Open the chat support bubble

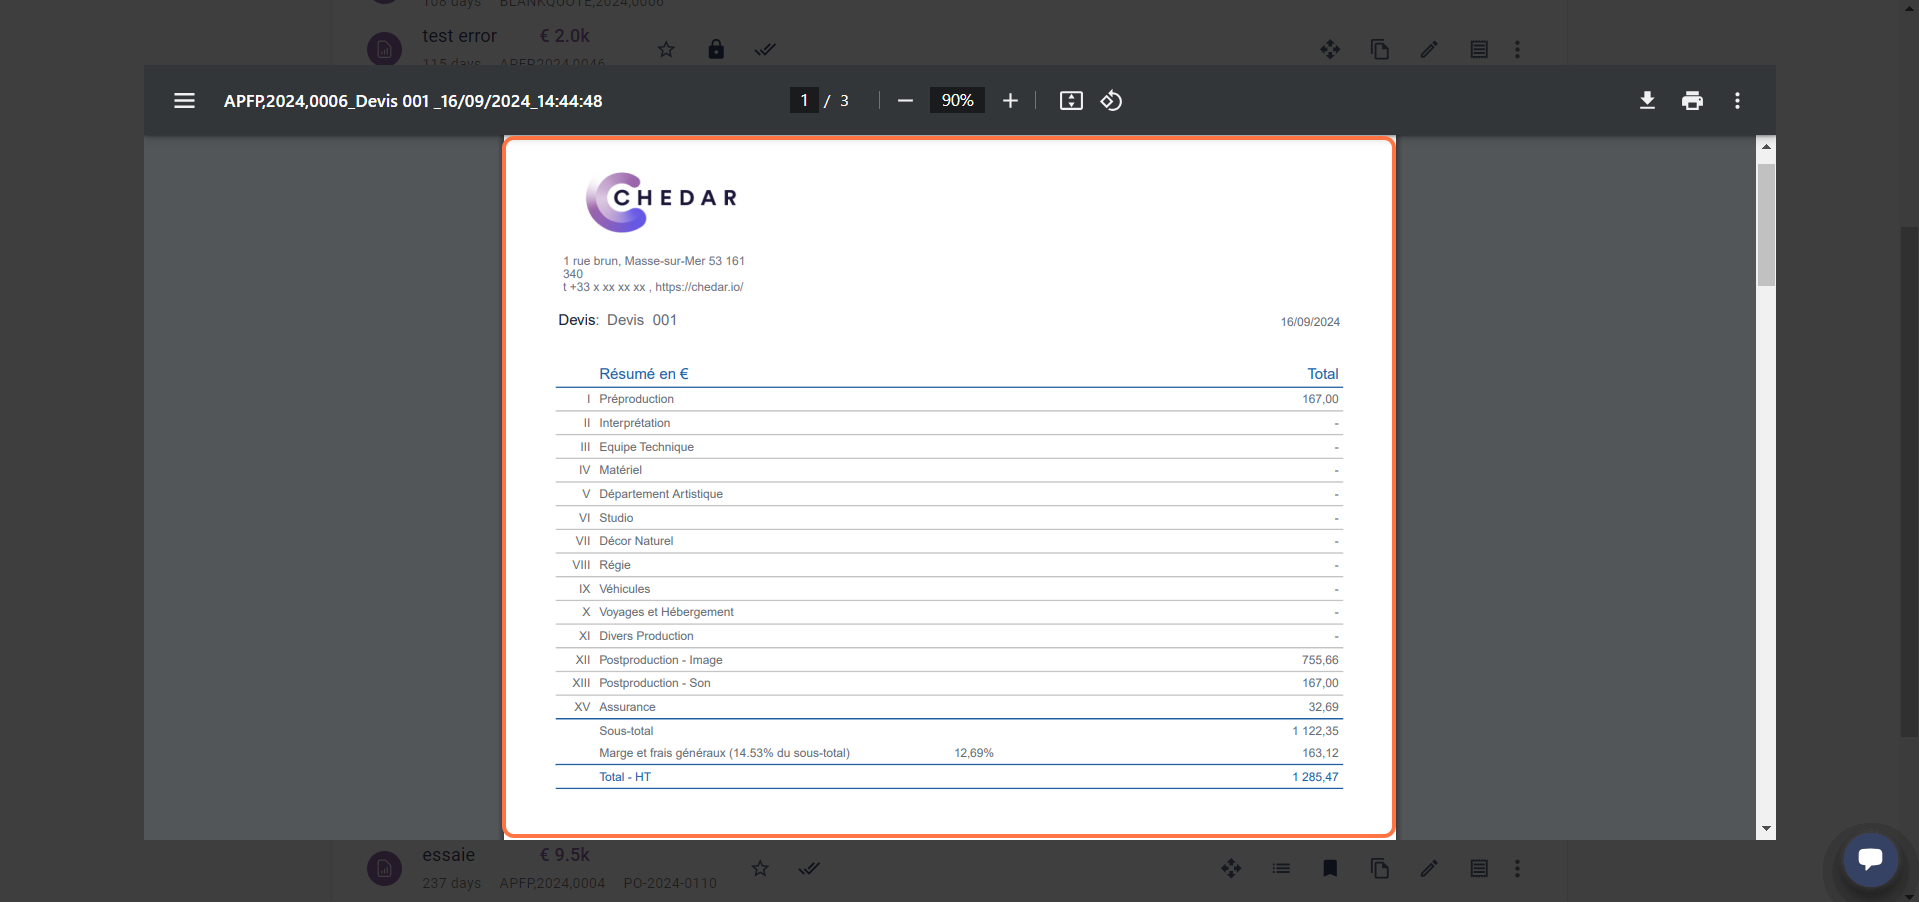tap(1870, 858)
